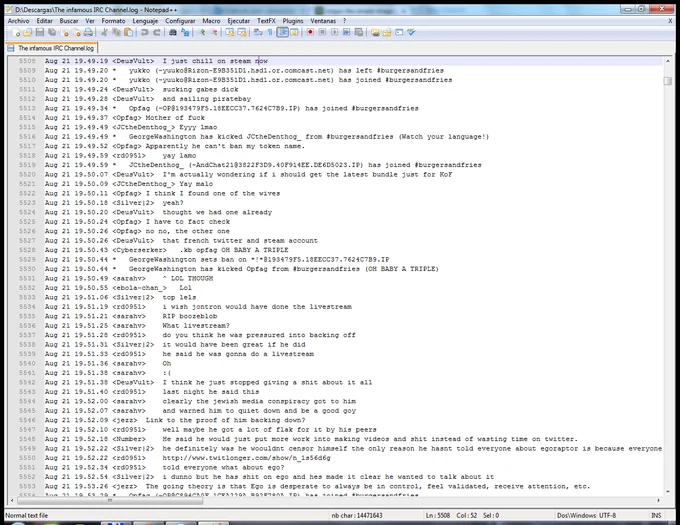Open the Buscar menu
680x525 pixels.
point(69,21)
